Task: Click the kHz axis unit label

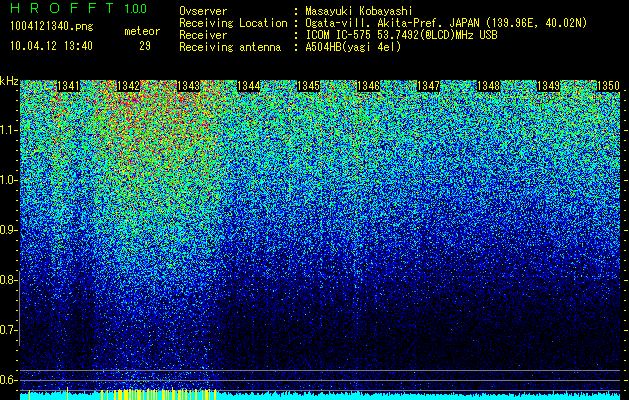Action: point(9,81)
